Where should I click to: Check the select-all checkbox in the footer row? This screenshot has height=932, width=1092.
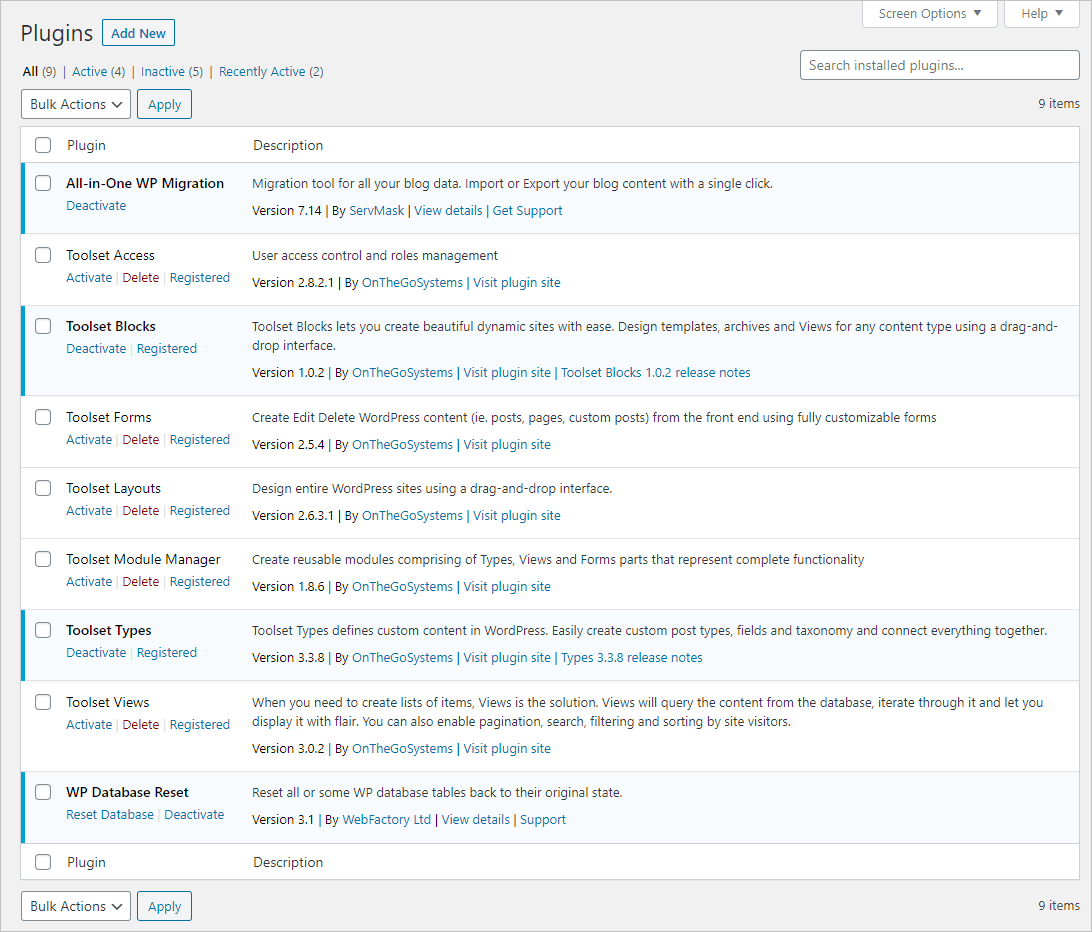coord(43,862)
